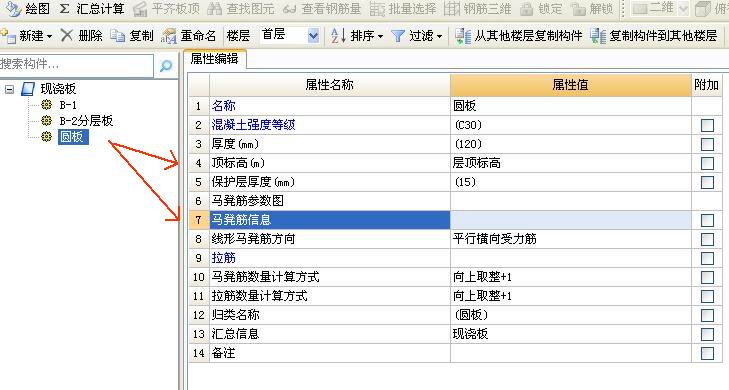Click the 排序 sort icon
The height and width of the screenshot is (390, 729).
point(338,35)
